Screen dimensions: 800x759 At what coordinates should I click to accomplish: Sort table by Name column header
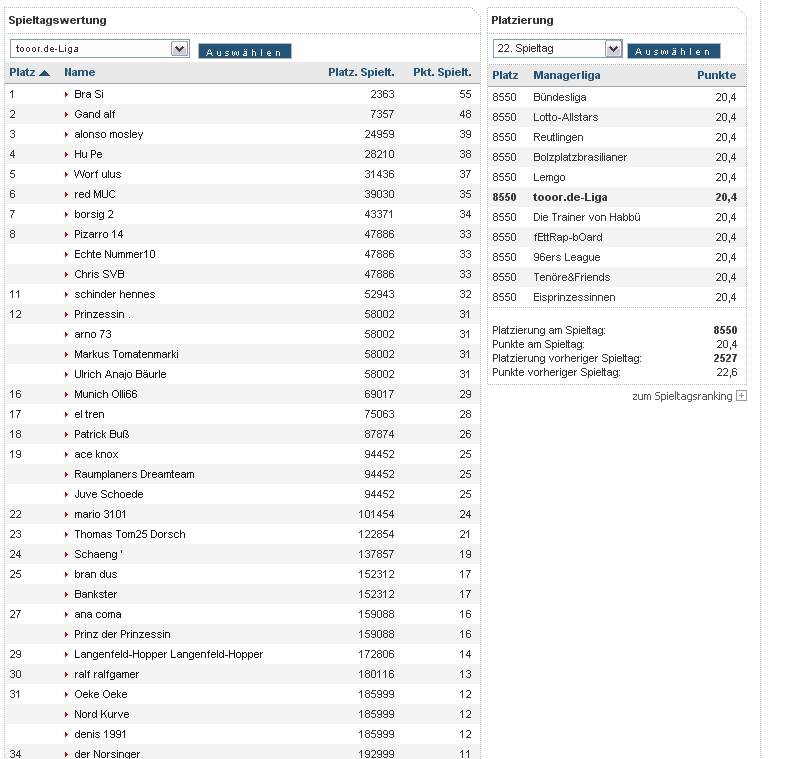79,72
